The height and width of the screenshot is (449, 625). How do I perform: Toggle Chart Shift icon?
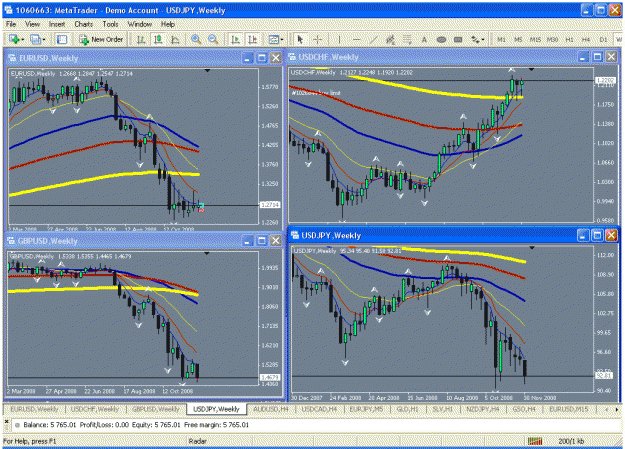pos(252,39)
